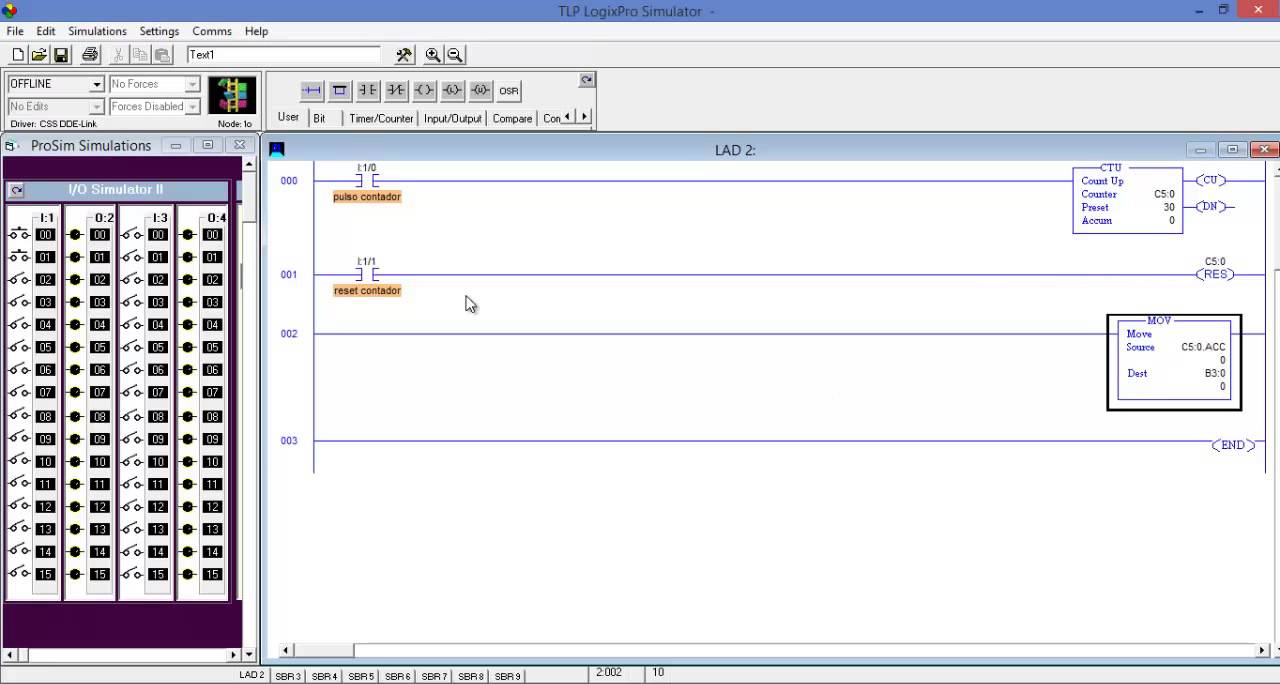1280x684 pixels.
Task: Open the Comms menu
Action: [x=212, y=31]
